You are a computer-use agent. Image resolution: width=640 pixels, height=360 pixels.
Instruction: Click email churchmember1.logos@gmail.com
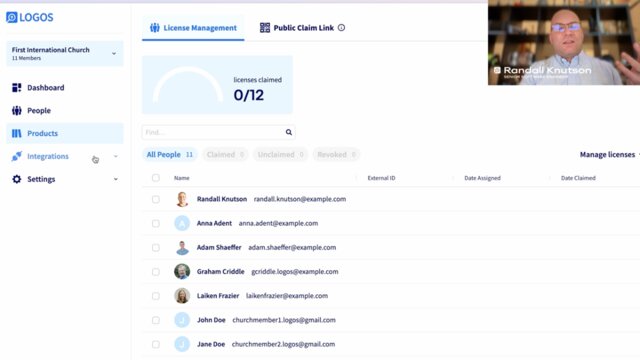(284, 320)
